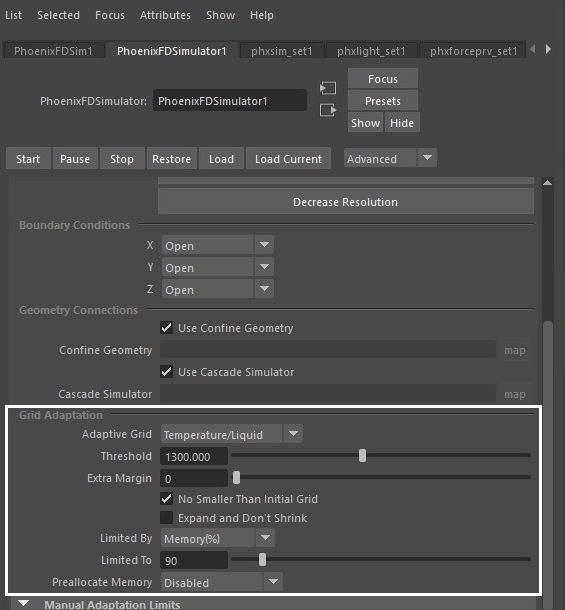565x610 pixels.
Task: Open the Preallocate Memory dropdown
Action: tap(222, 582)
